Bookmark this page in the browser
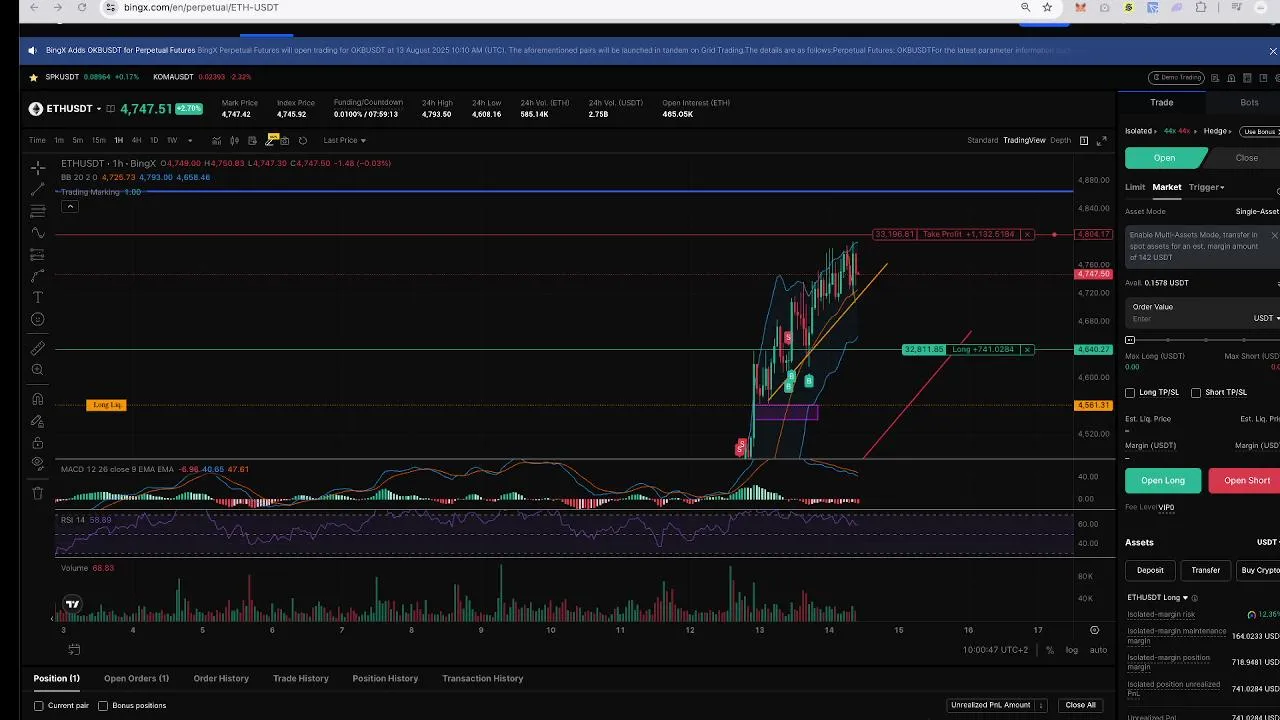Viewport: 1280px width, 720px height. [1047, 7]
